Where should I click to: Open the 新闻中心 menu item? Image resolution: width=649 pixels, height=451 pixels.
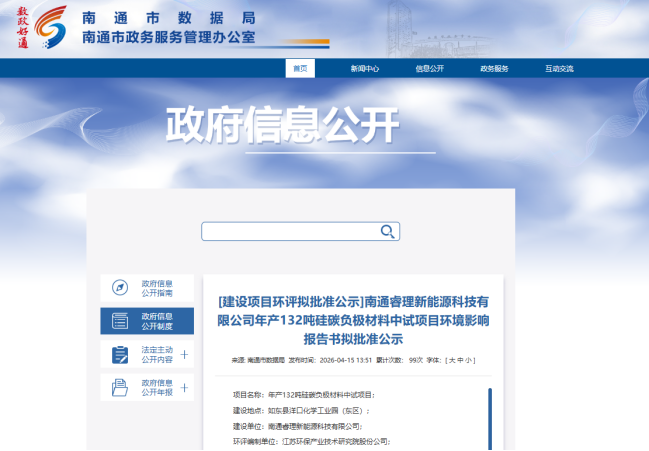(365, 69)
